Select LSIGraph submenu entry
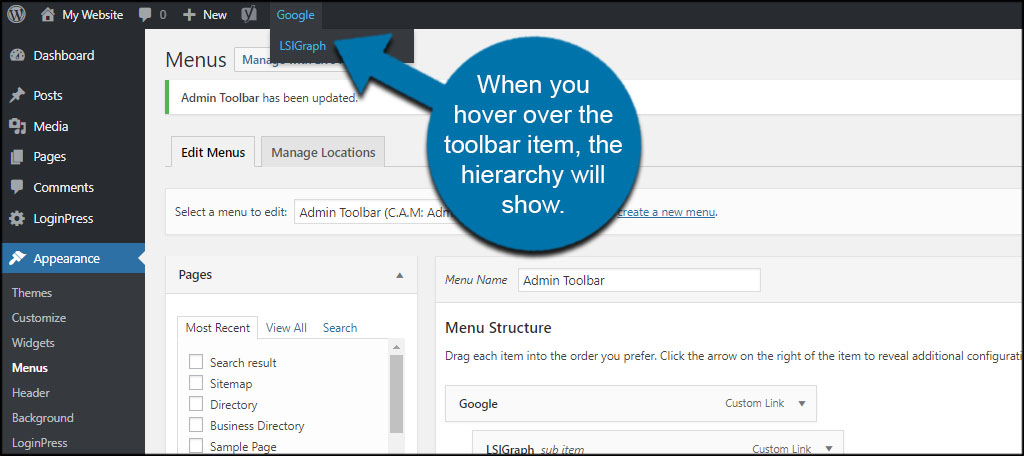The height and width of the screenshot is (456, 1024). coord(302,46)
